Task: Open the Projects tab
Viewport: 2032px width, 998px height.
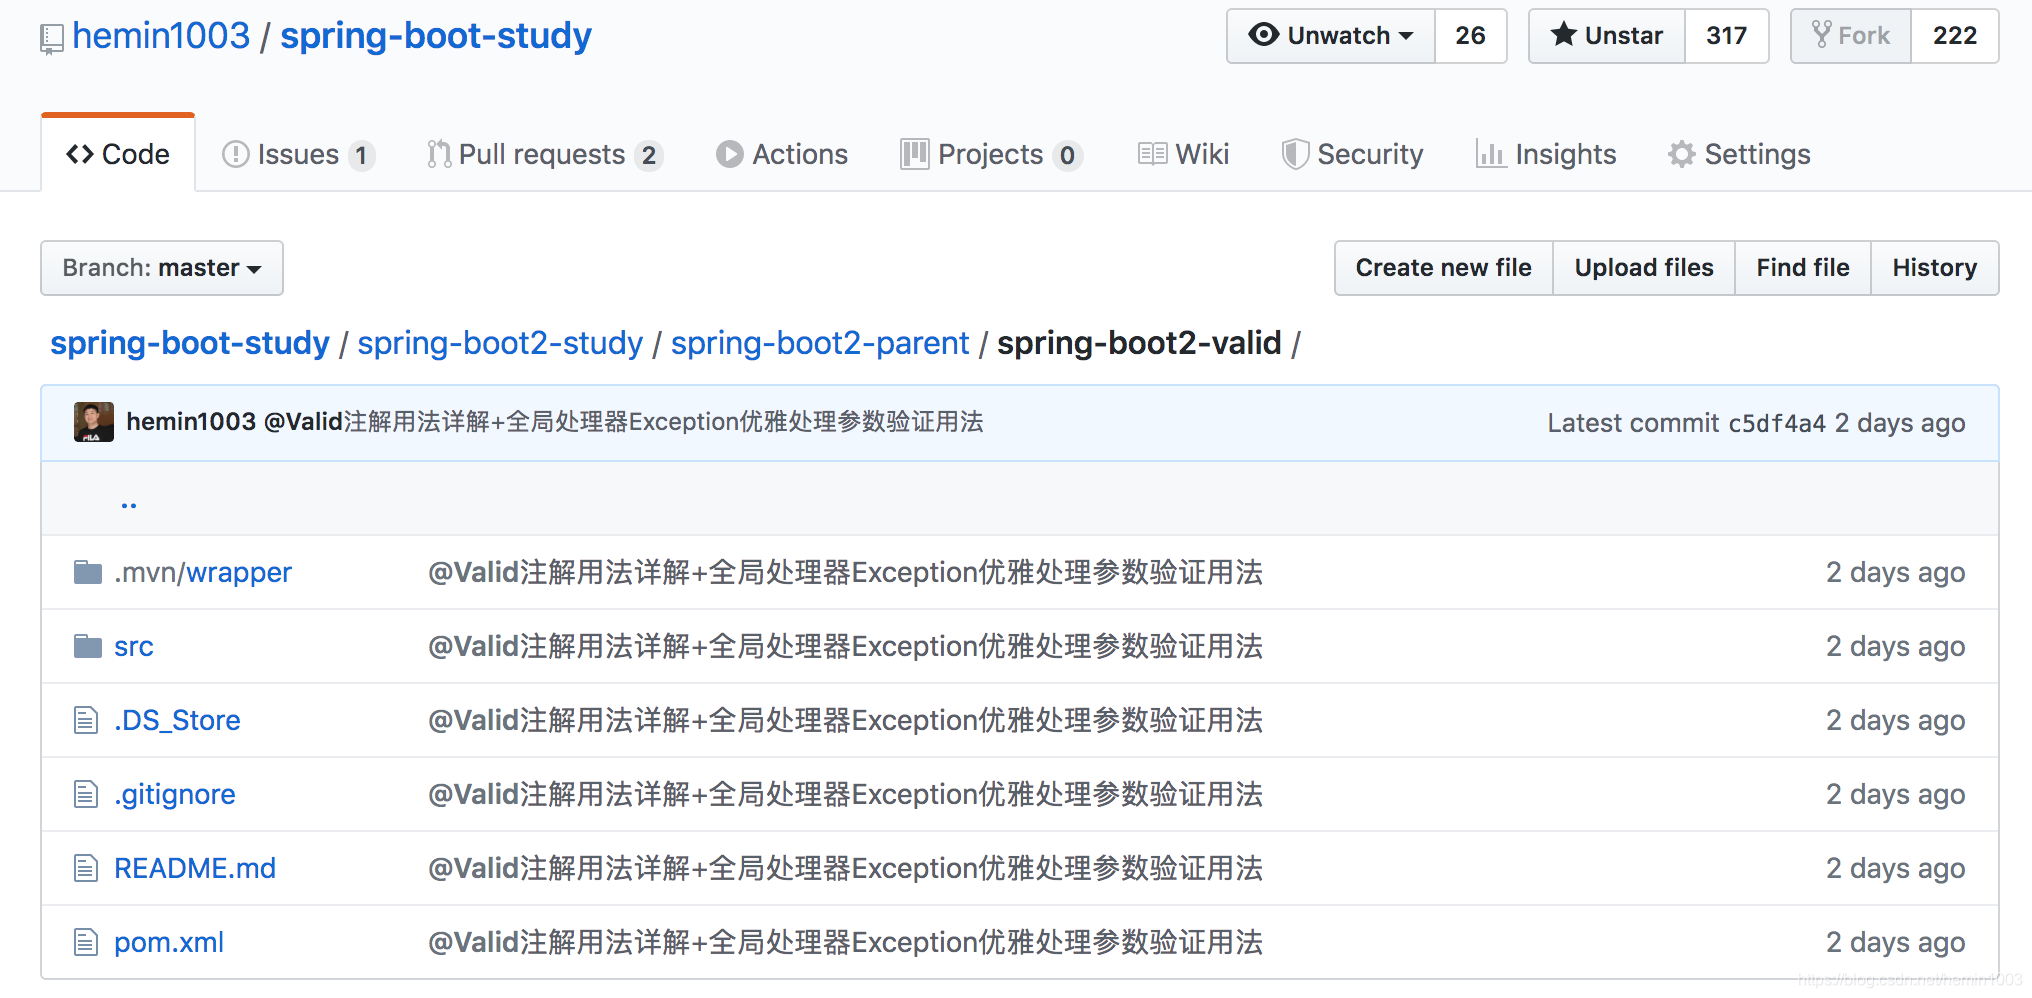Action: tap(991, 154)
